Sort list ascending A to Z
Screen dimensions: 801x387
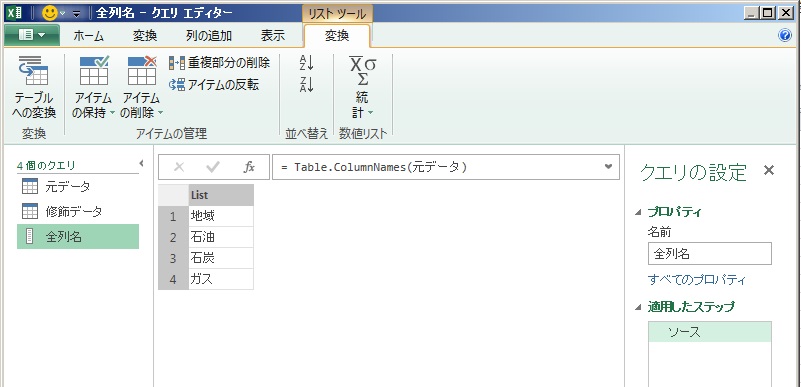point(307,63)
